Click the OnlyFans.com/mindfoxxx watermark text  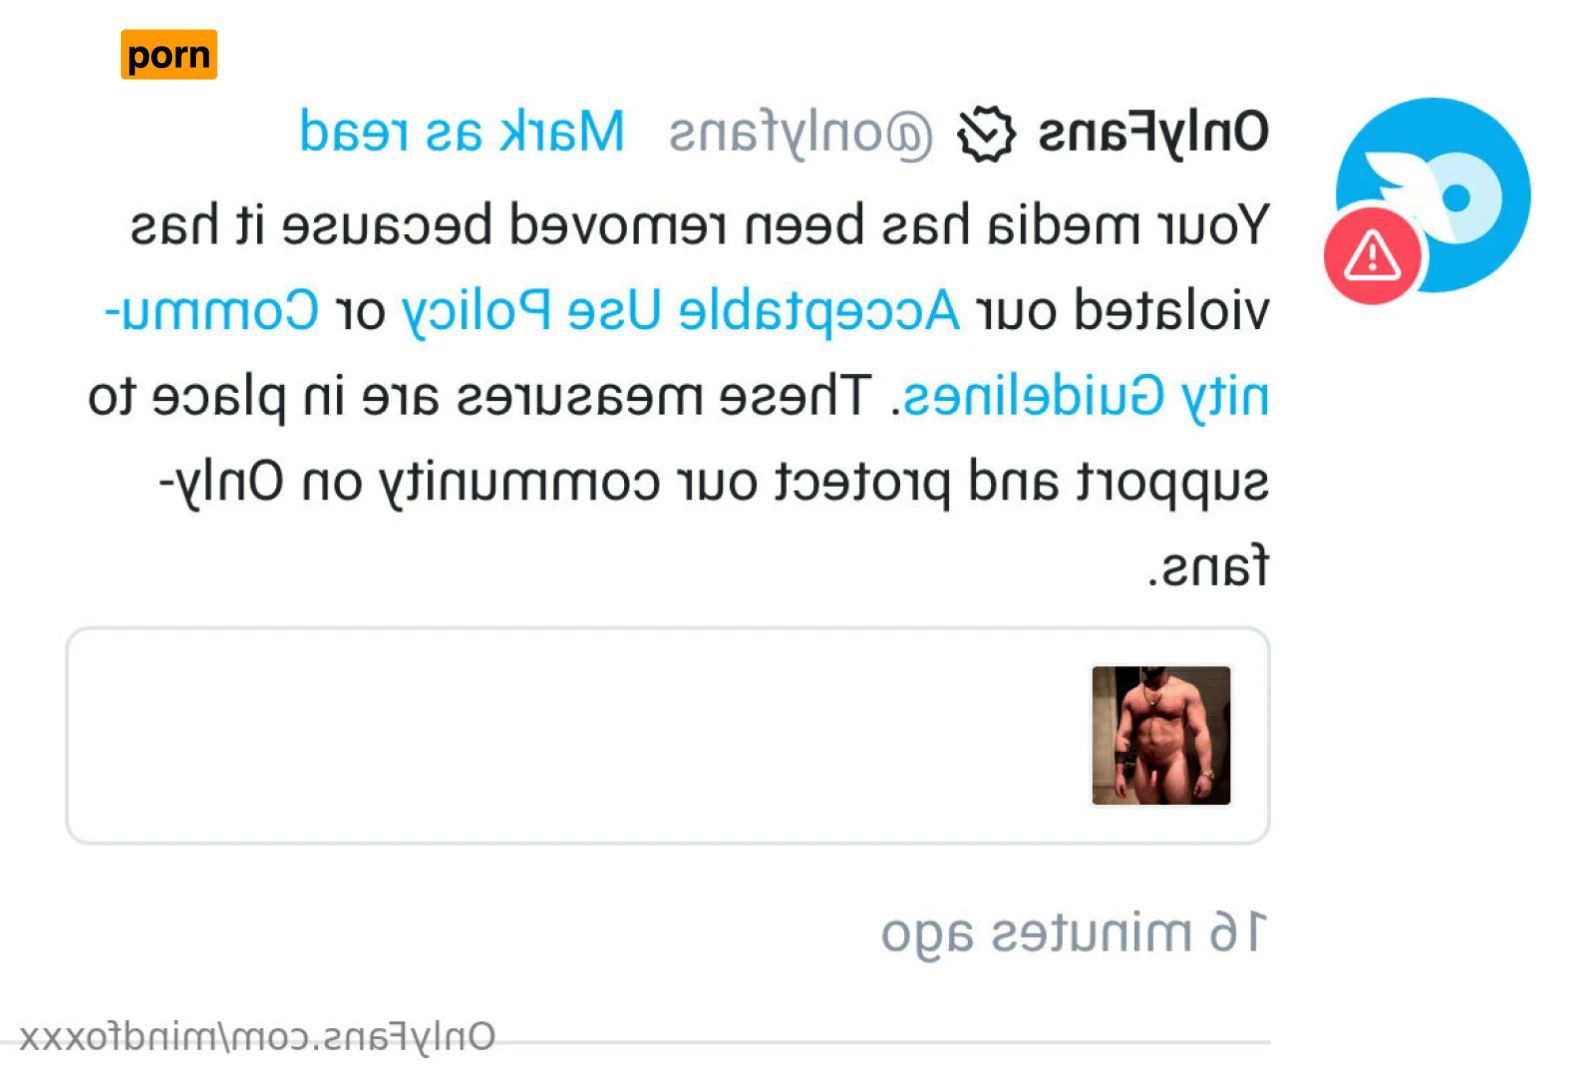(258, 1037)
